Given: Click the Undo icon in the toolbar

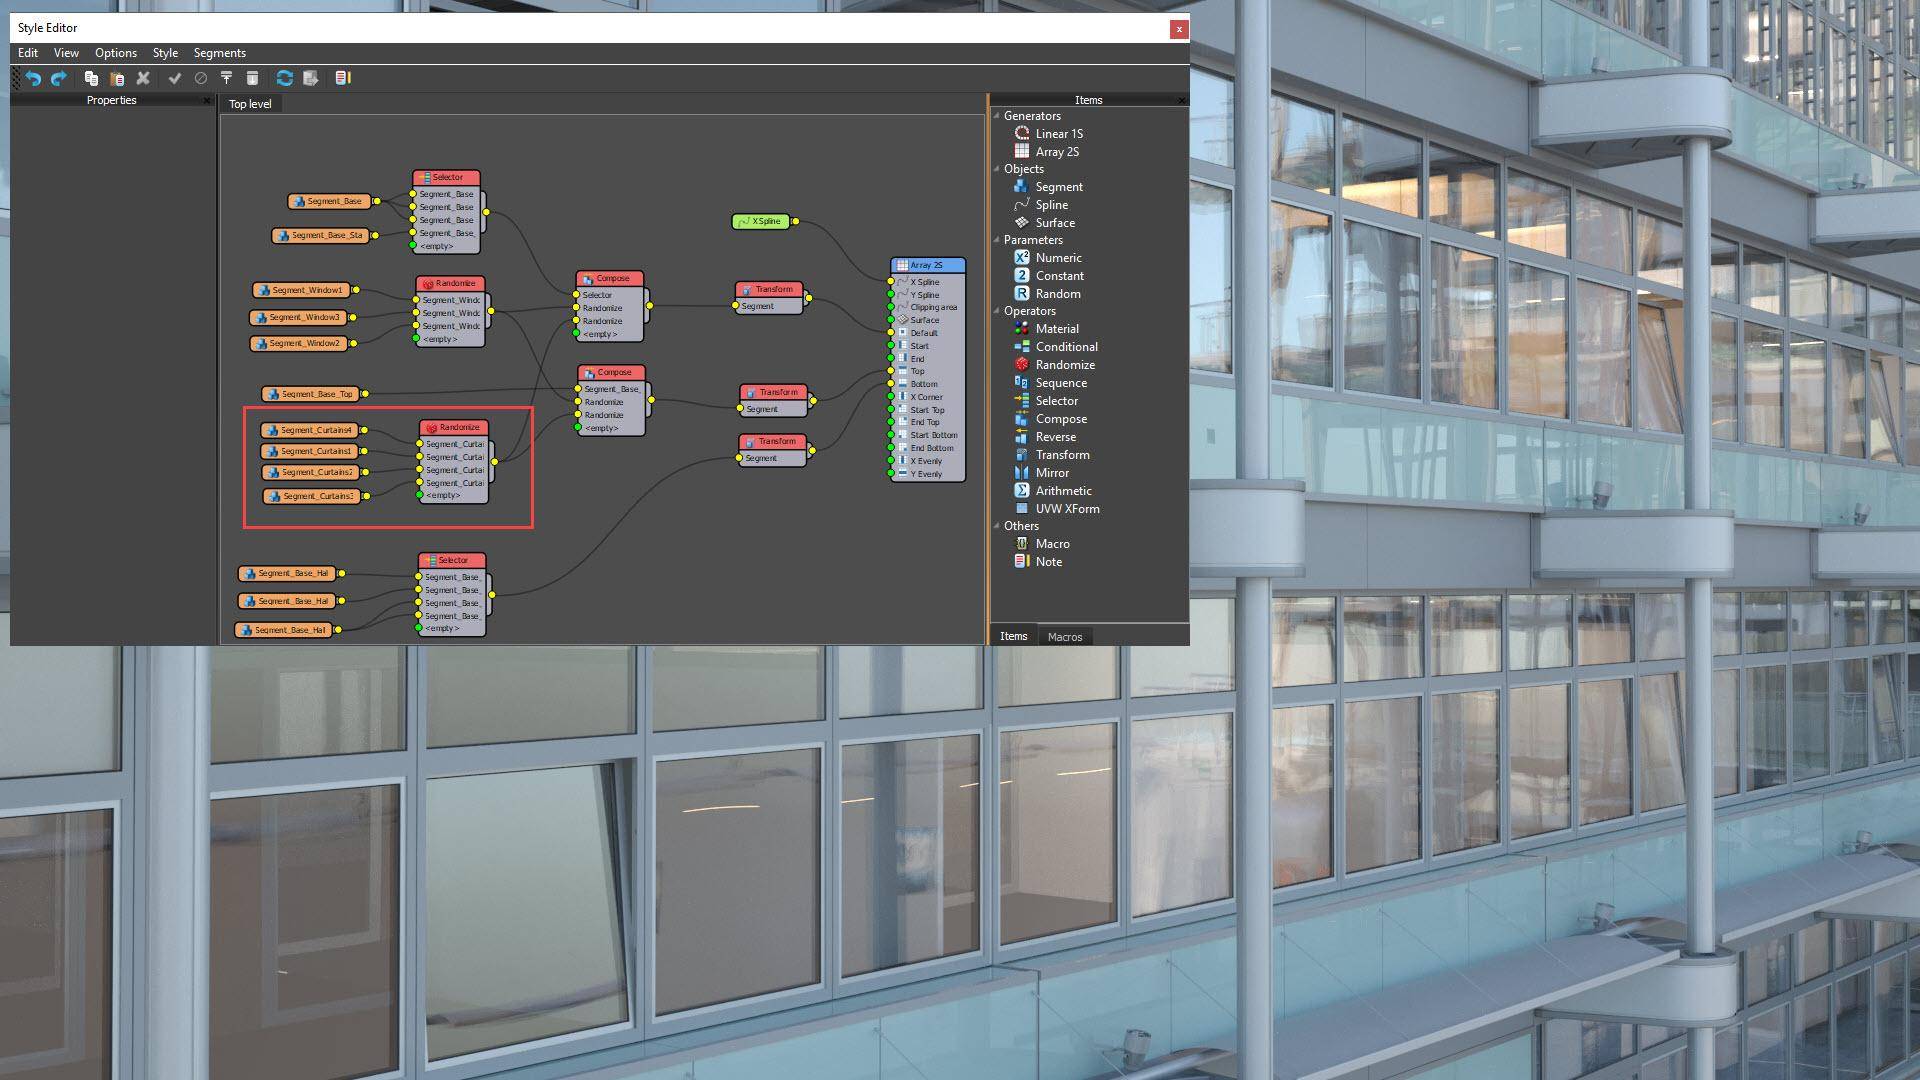Looking at the screenshot, I should [33, 78].
